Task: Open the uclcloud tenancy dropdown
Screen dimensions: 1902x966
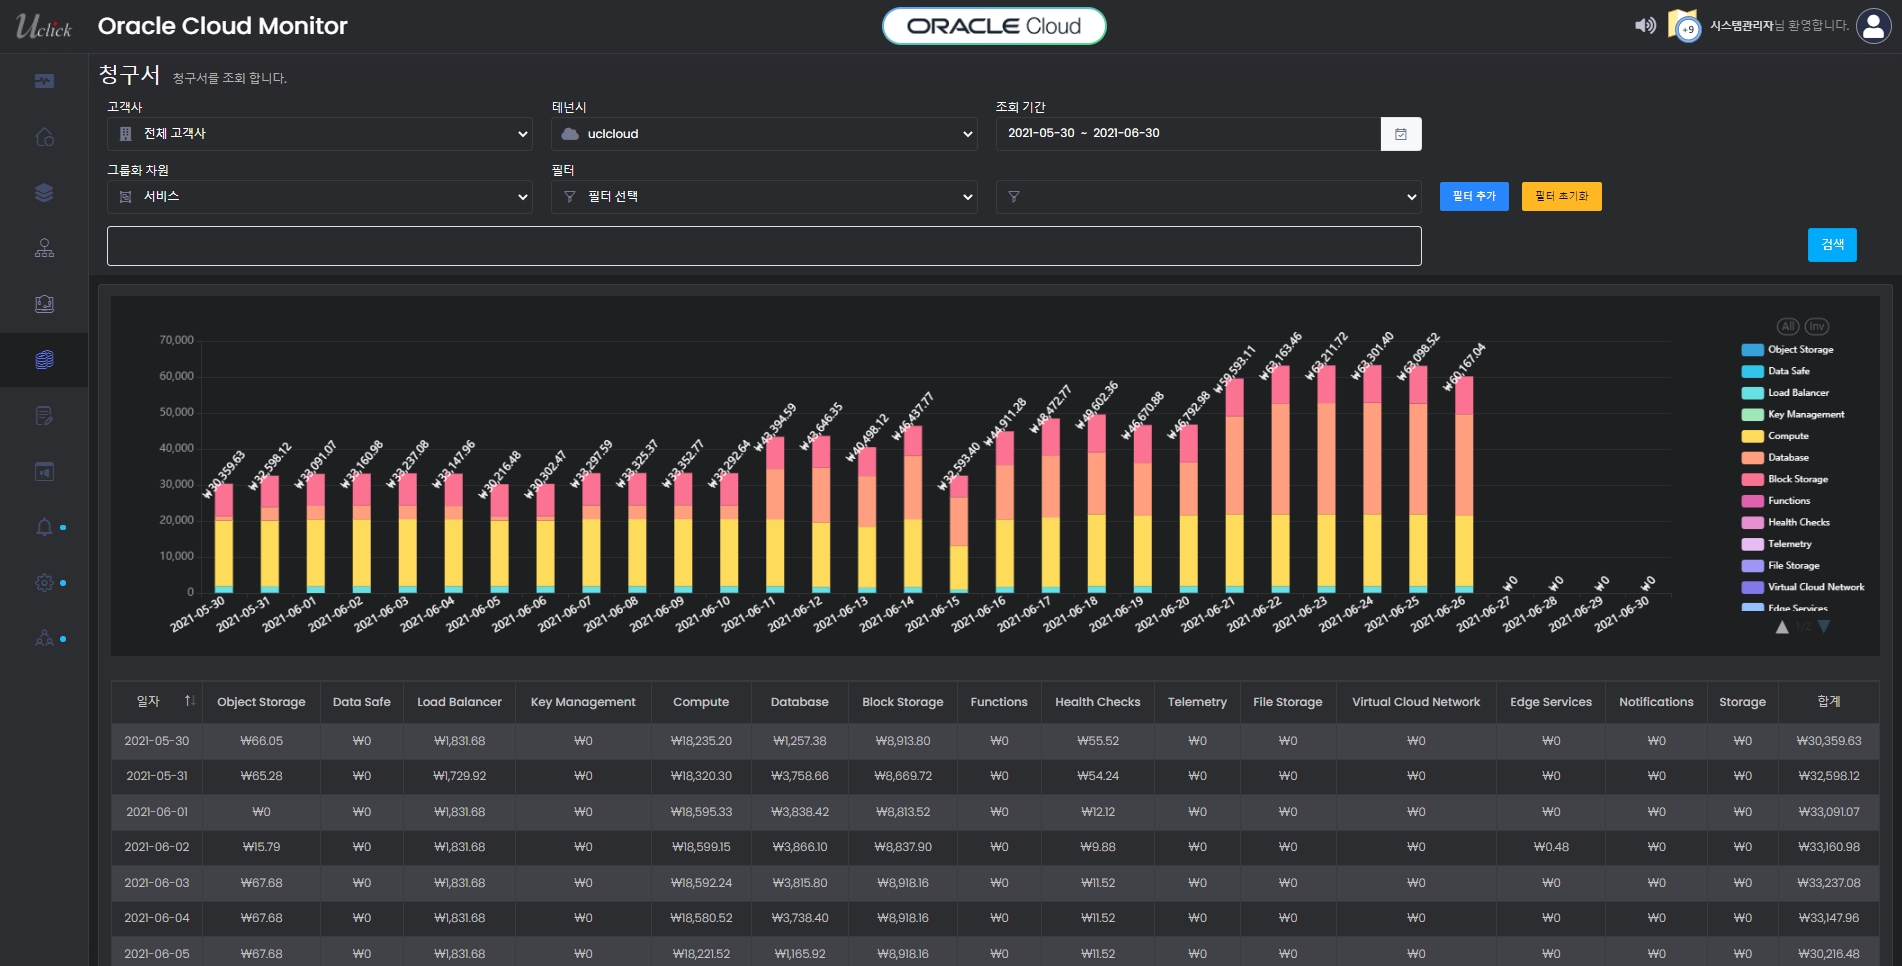Action: coord(764,134)
